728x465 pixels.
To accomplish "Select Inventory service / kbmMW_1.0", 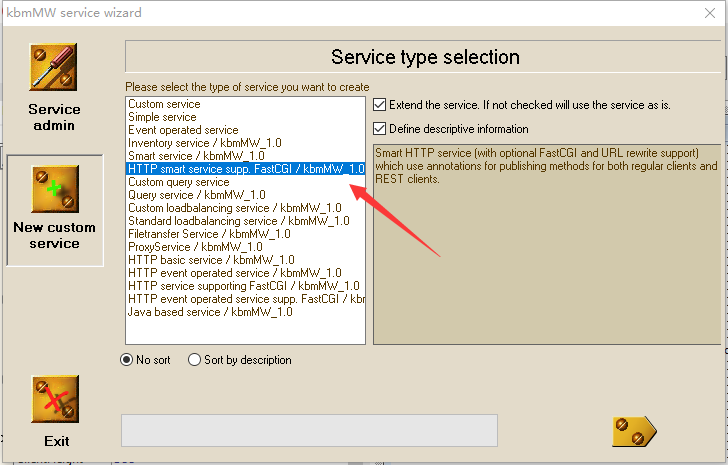I will click(x=245, y=143).
